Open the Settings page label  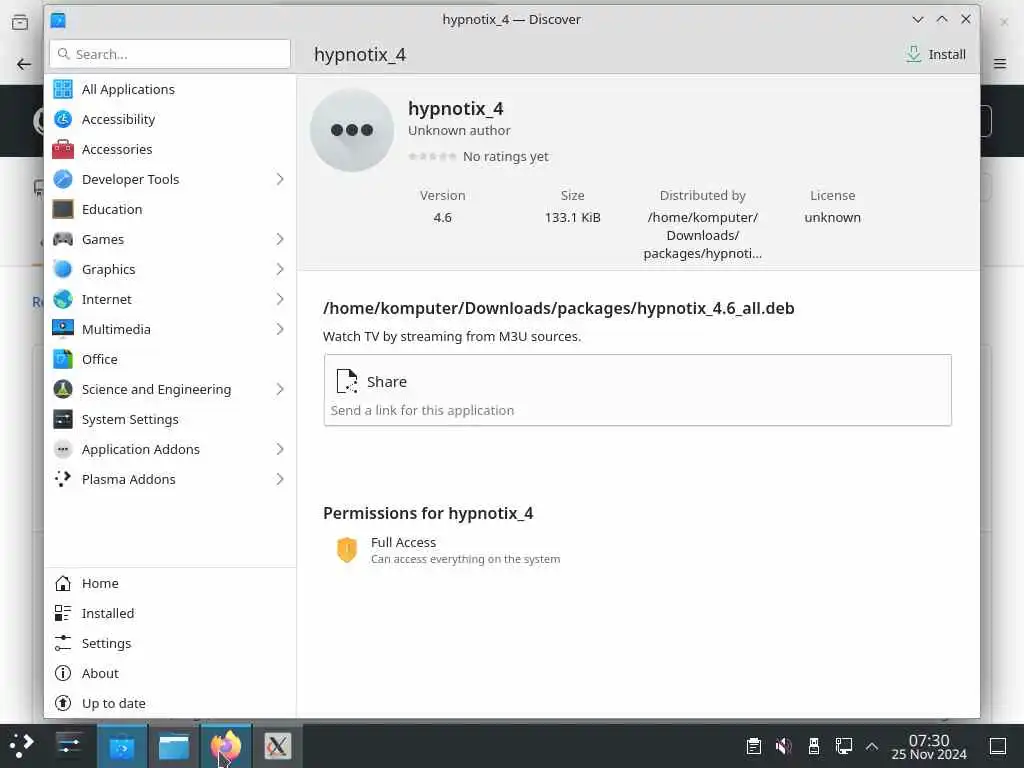(x=106, y=643)
